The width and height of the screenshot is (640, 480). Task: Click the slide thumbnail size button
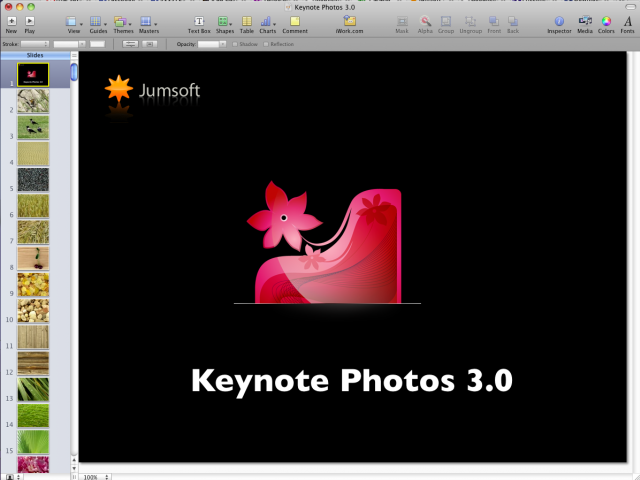13,477
